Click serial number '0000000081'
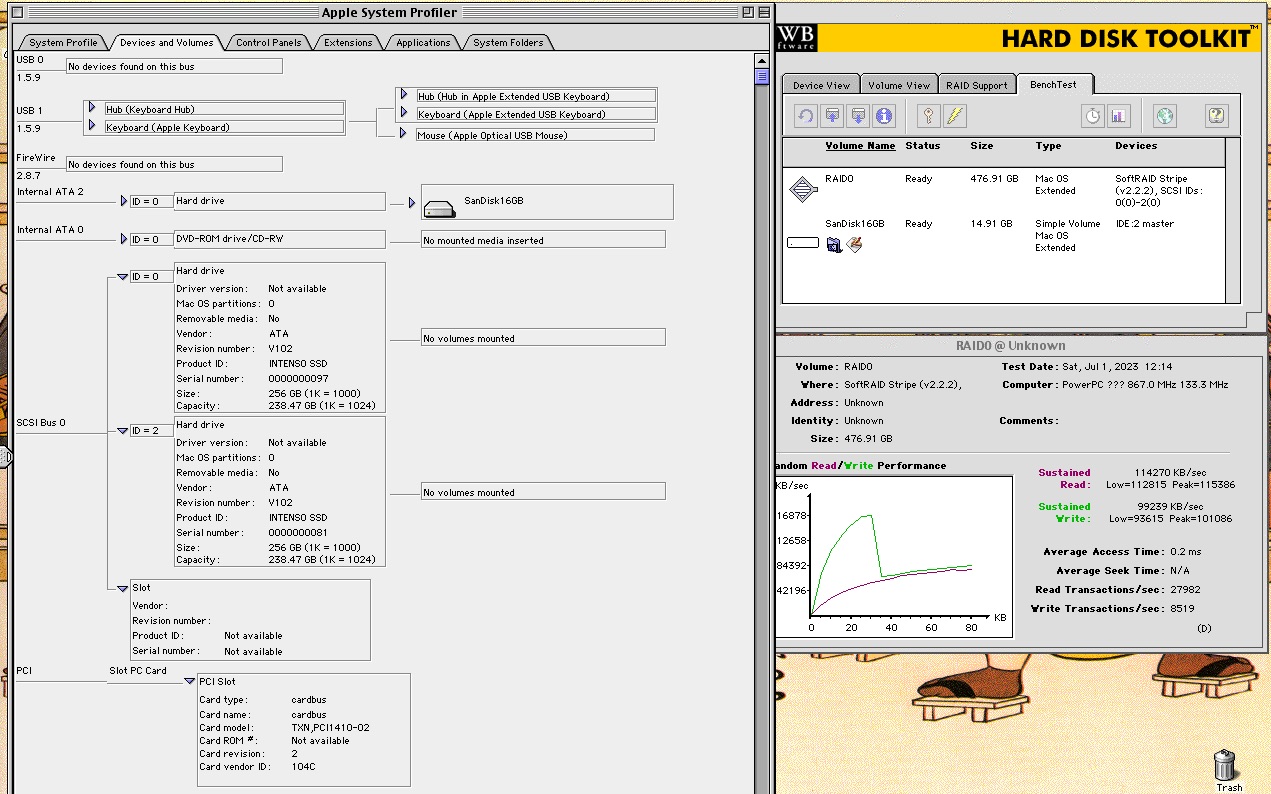The height and width of the screenshot is (794, 1271). point(298,533)
